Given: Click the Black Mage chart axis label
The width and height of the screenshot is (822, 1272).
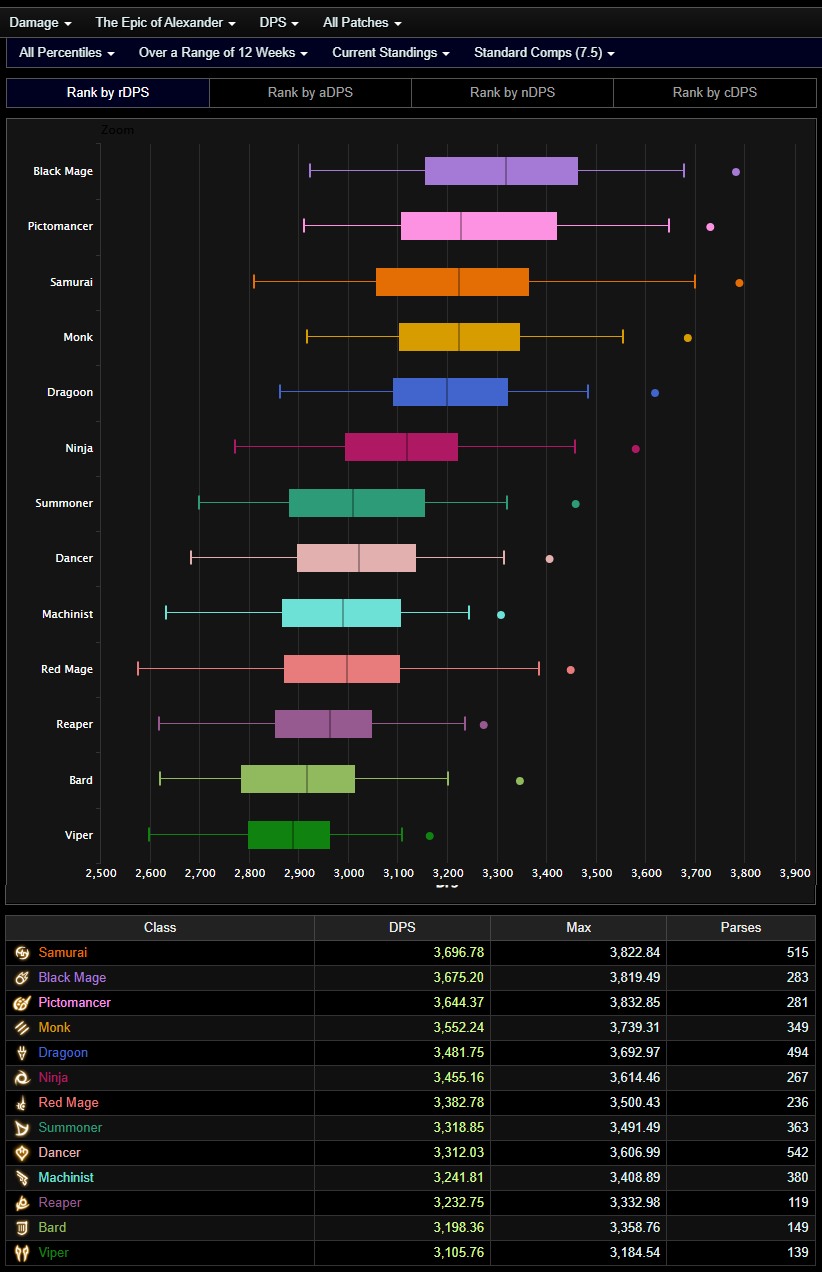Looking at the screenshot, I should click(x=63, y=171).
